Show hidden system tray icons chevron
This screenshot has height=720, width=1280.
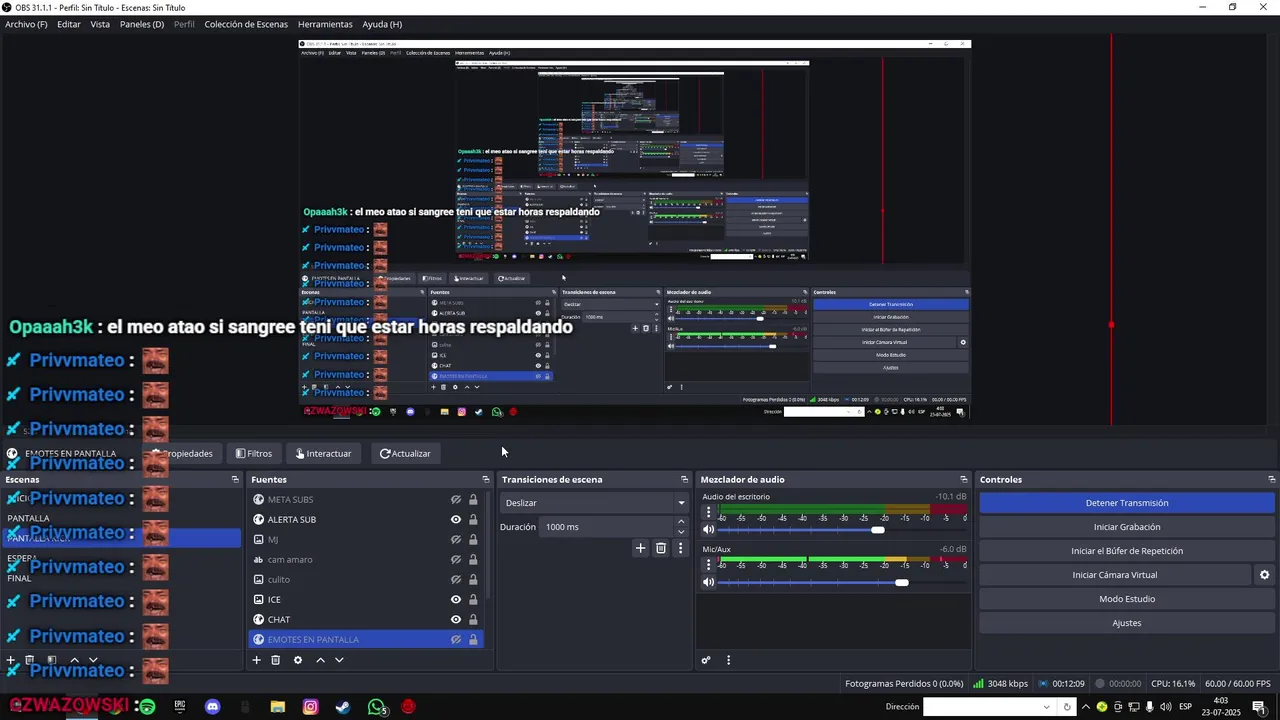pos(1085,707)
